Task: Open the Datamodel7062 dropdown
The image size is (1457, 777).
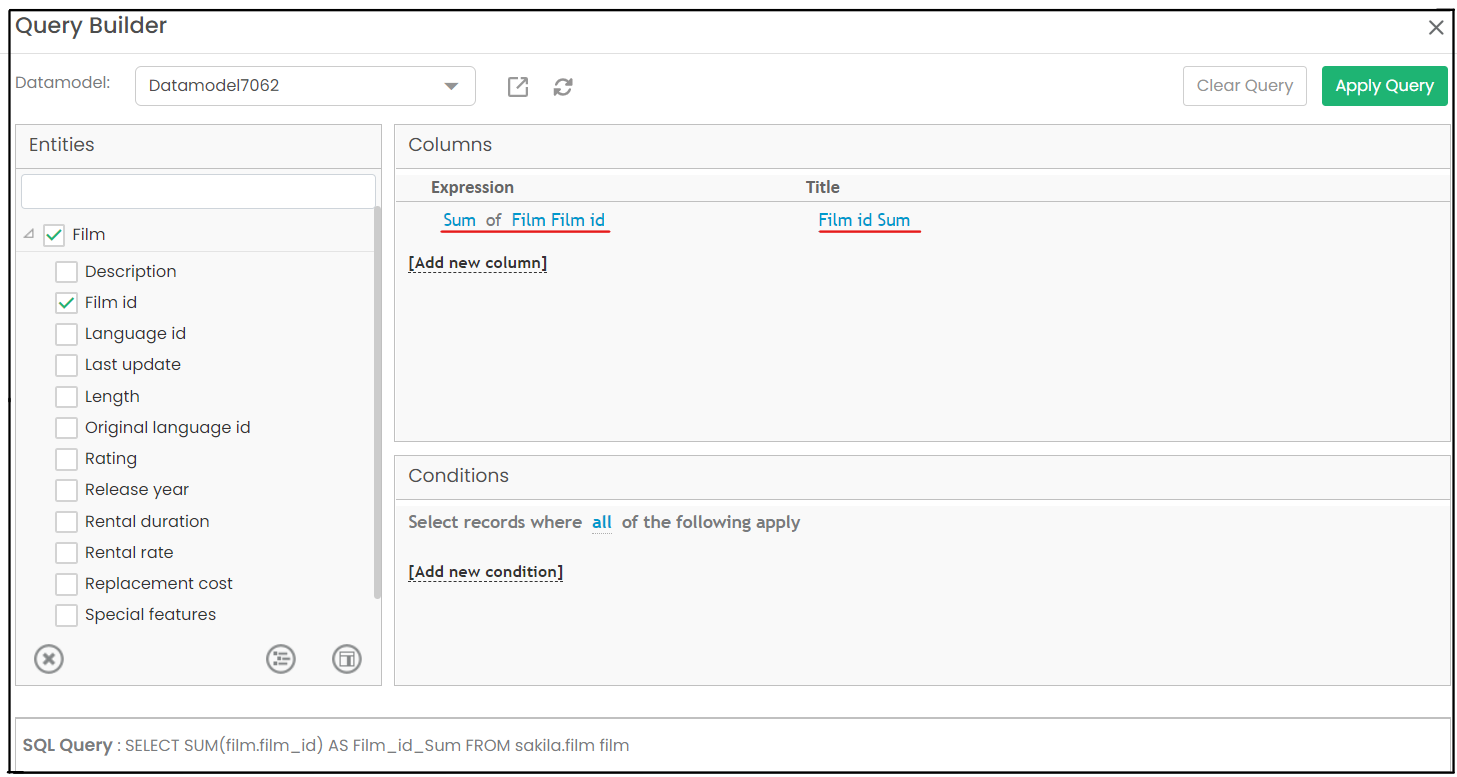Action: click(x=305, y=86)
